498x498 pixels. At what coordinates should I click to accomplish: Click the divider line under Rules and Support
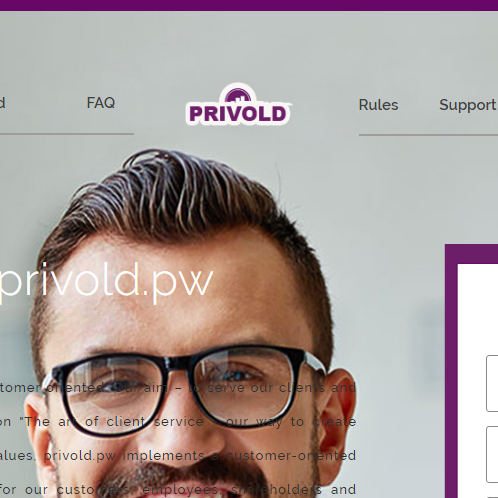[x=428, y=135]
